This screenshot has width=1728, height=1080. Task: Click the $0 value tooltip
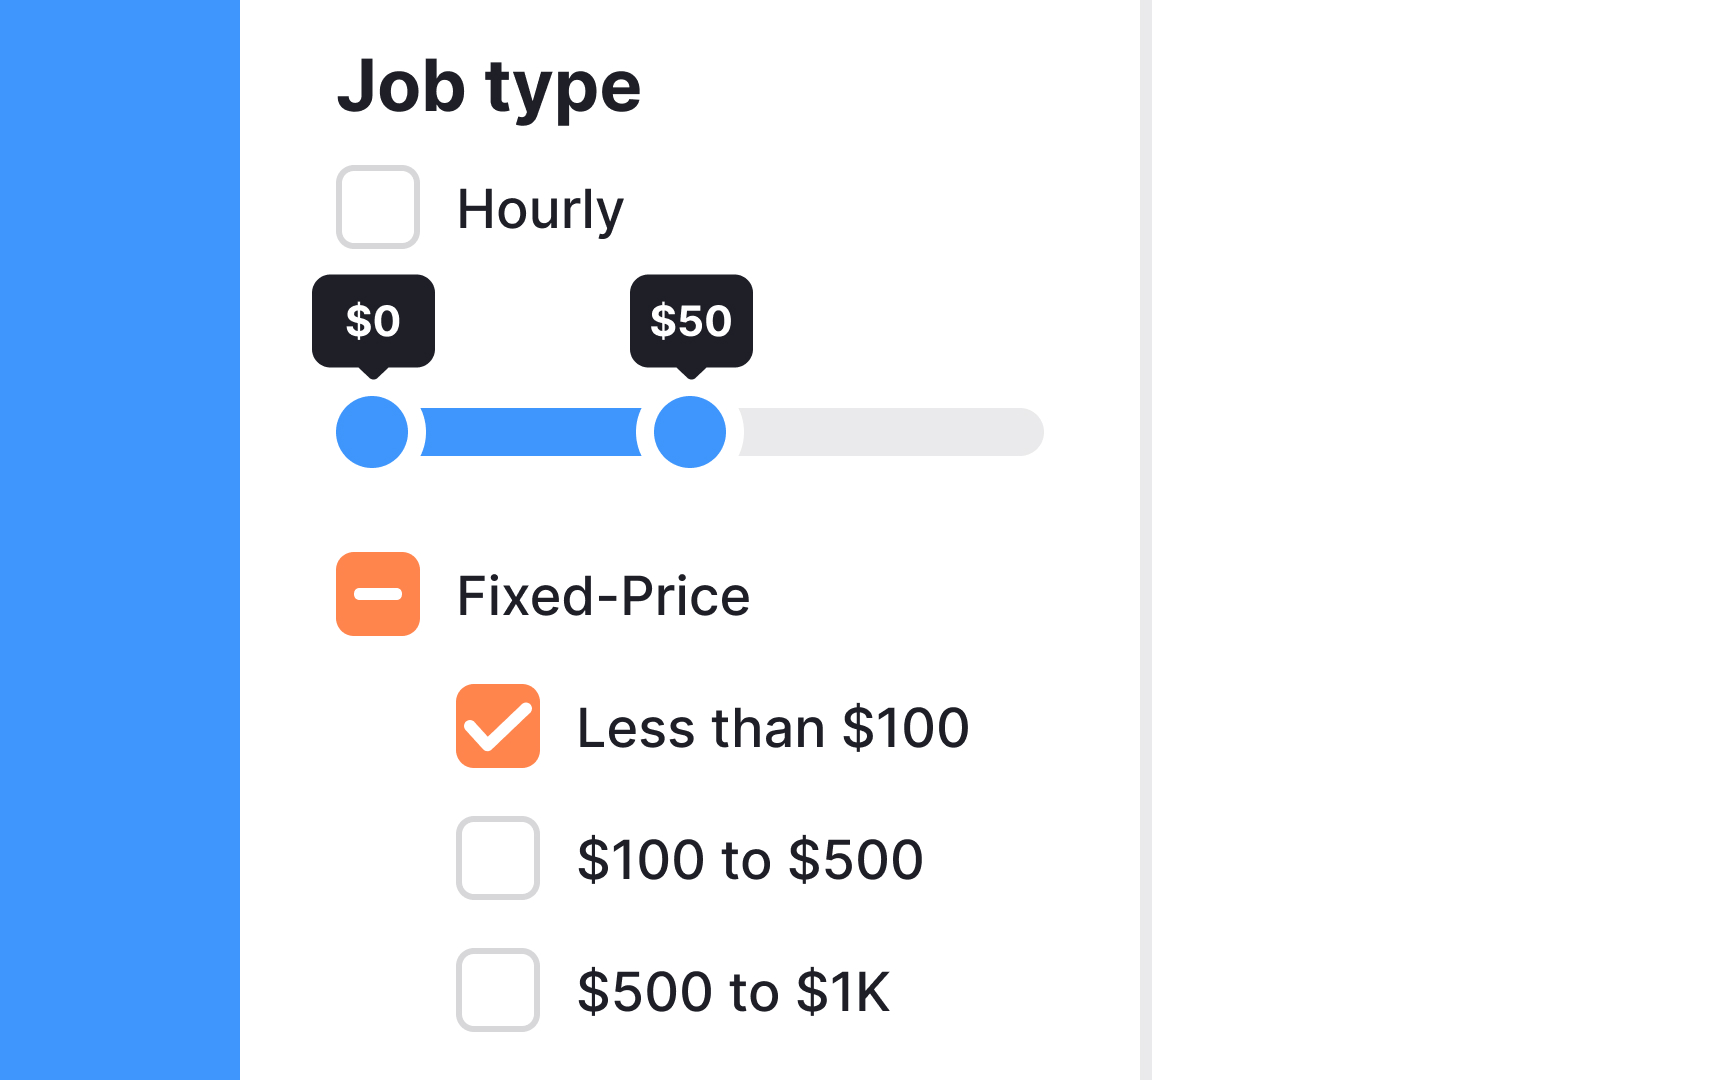[x=373, y=321]
